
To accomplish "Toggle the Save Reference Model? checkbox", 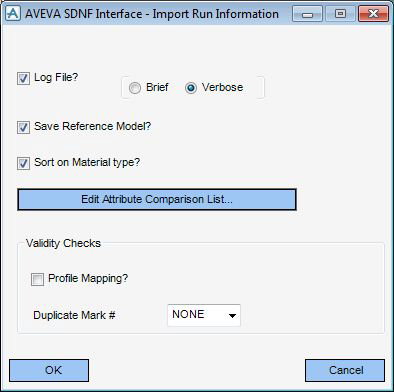I will pyautogui.click(x=23, y=127).
